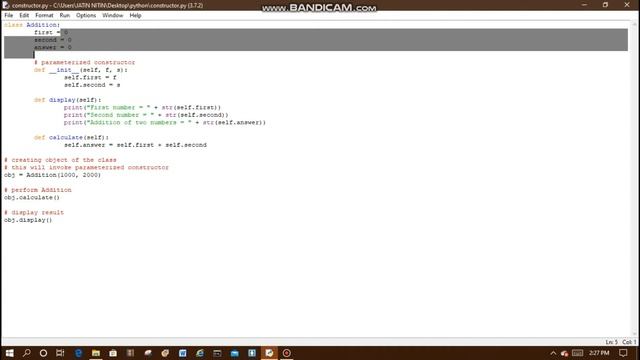Click the '# perform Addition' comment

pos(38,190)
